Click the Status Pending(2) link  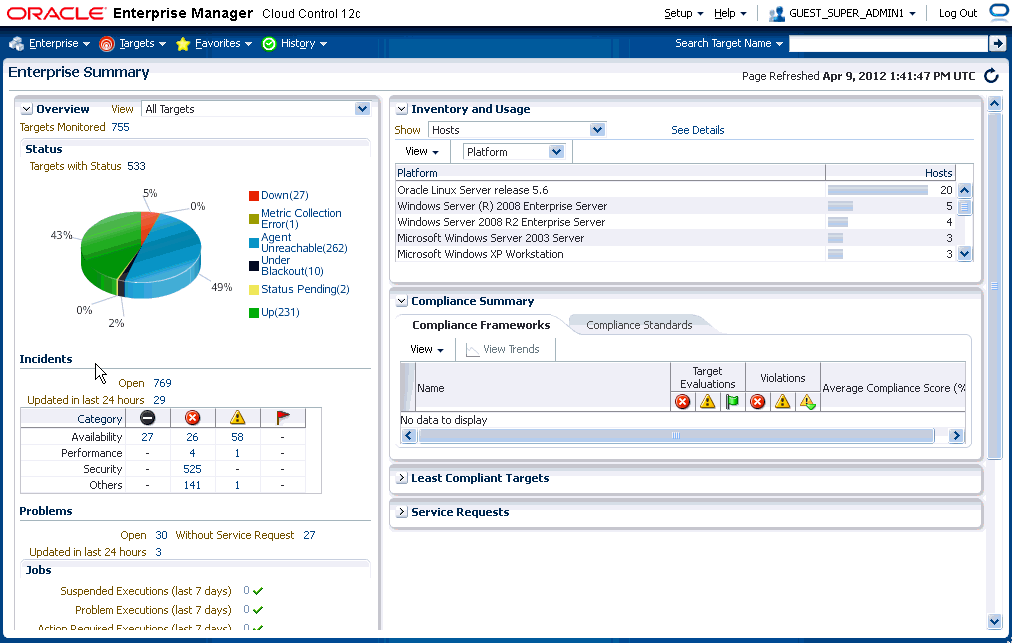pyautogui.click(x=305, y=289)
